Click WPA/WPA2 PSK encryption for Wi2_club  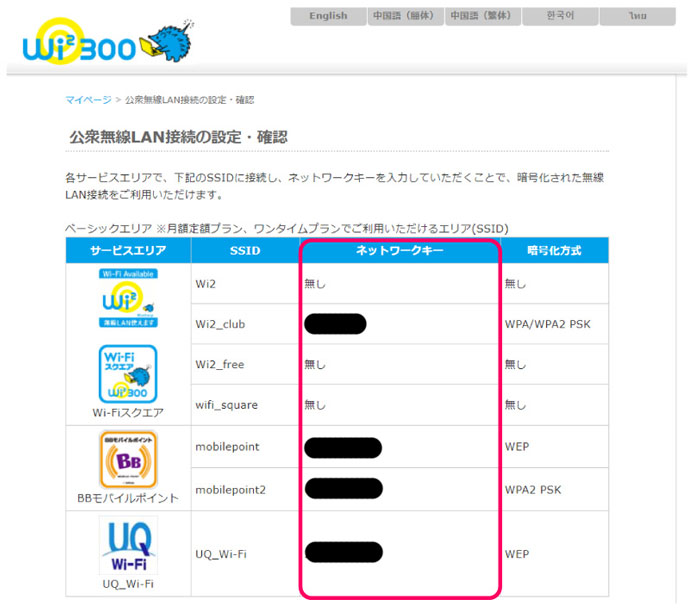click(x=548, y=324)
